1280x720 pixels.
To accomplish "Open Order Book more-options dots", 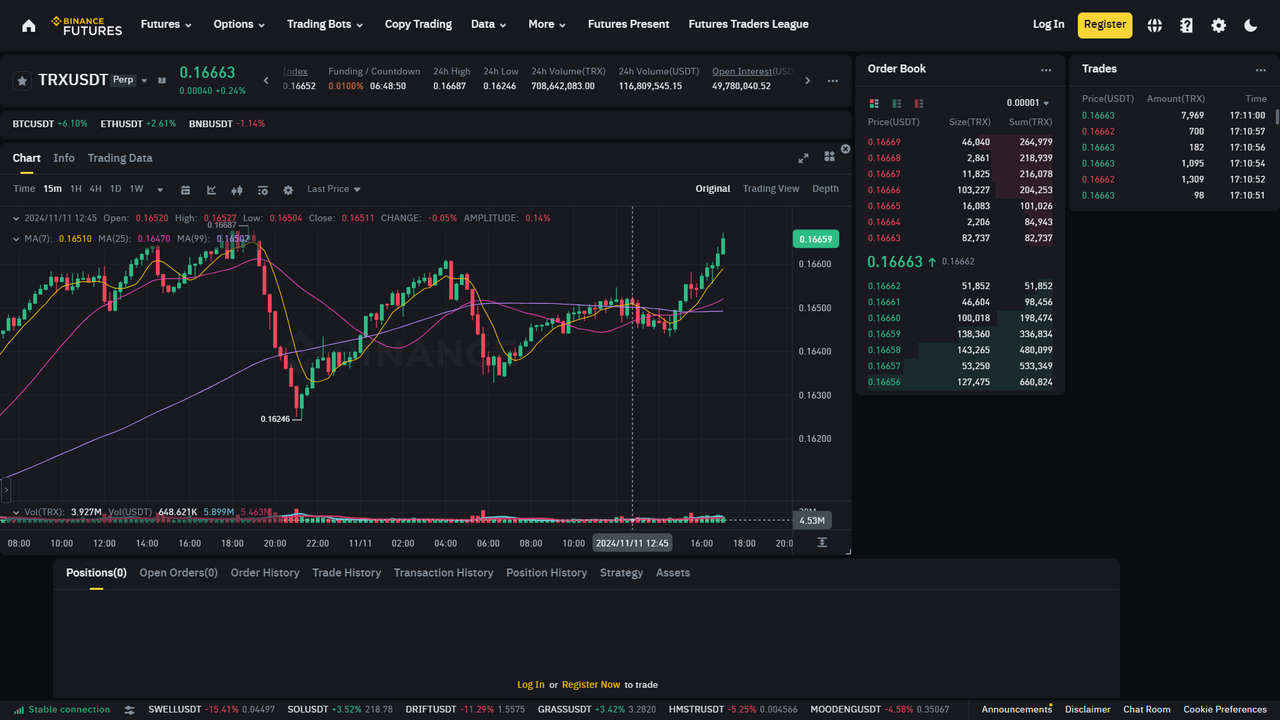I will click(x=1046, y=70).
